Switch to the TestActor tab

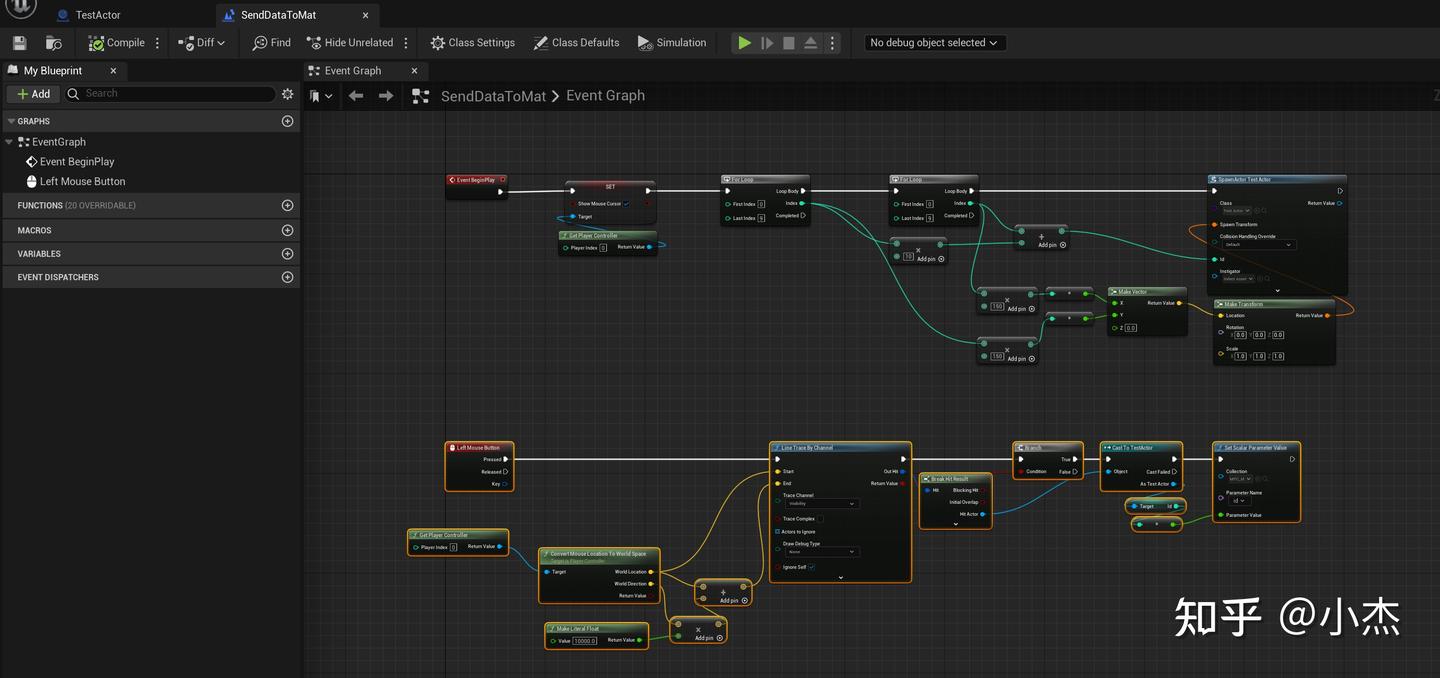point(97,15)
